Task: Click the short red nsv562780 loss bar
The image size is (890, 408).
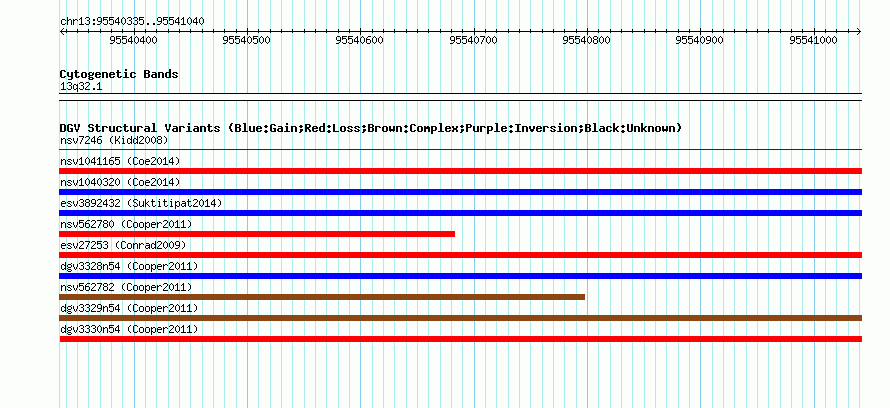Action: [257, 234]
